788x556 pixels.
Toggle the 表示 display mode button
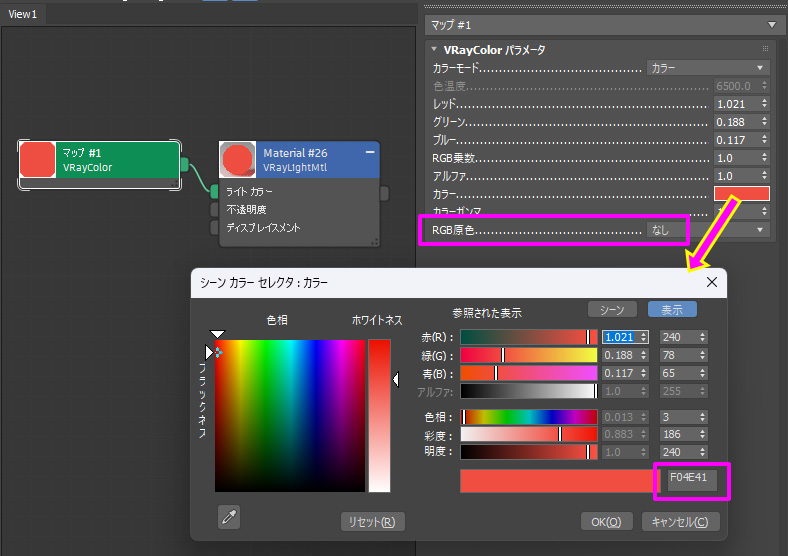672,310
